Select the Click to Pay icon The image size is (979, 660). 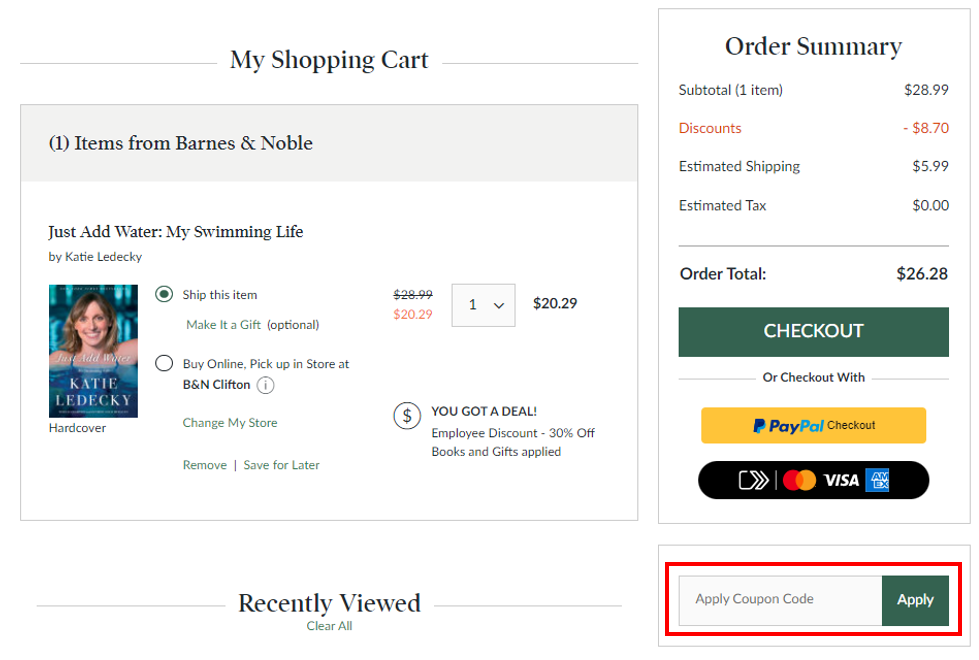tap(753, 480)
